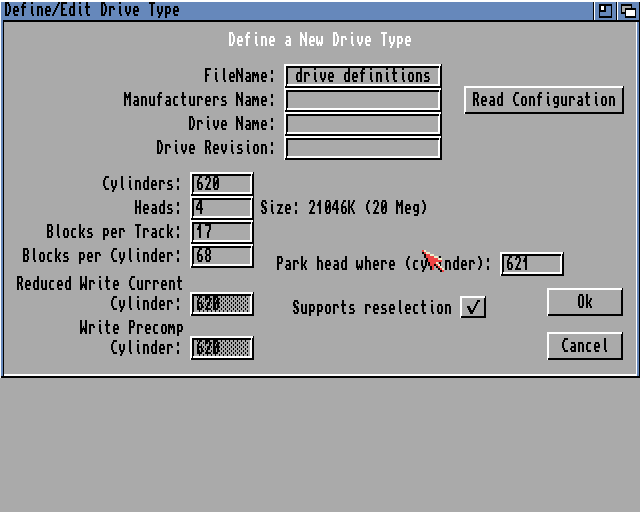
Task: Edit the Blocks per Track field
Action: [222, 232]
